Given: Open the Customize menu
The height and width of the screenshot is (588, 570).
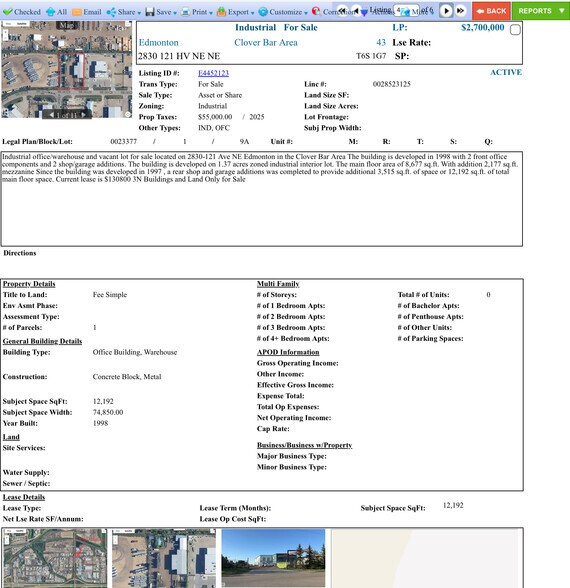Looking at the screenshot, I should (283, 12).
